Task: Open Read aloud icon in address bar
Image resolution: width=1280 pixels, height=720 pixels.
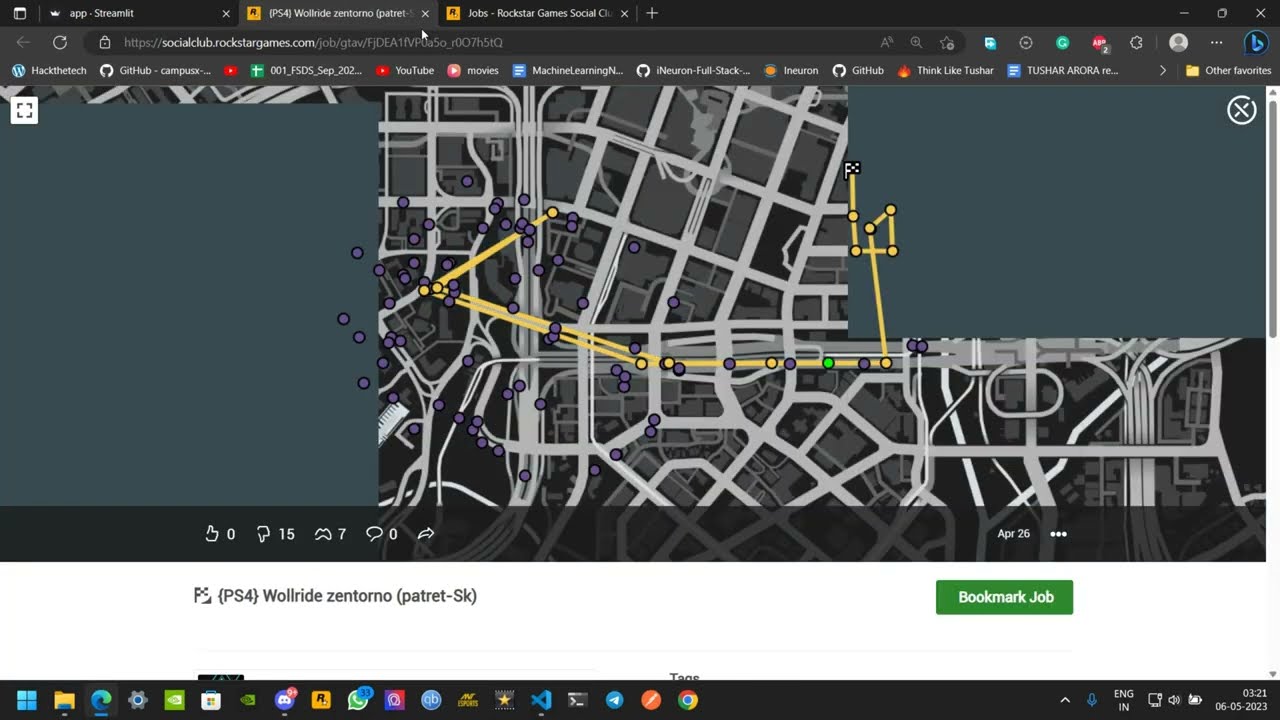Action: (886, 42)
